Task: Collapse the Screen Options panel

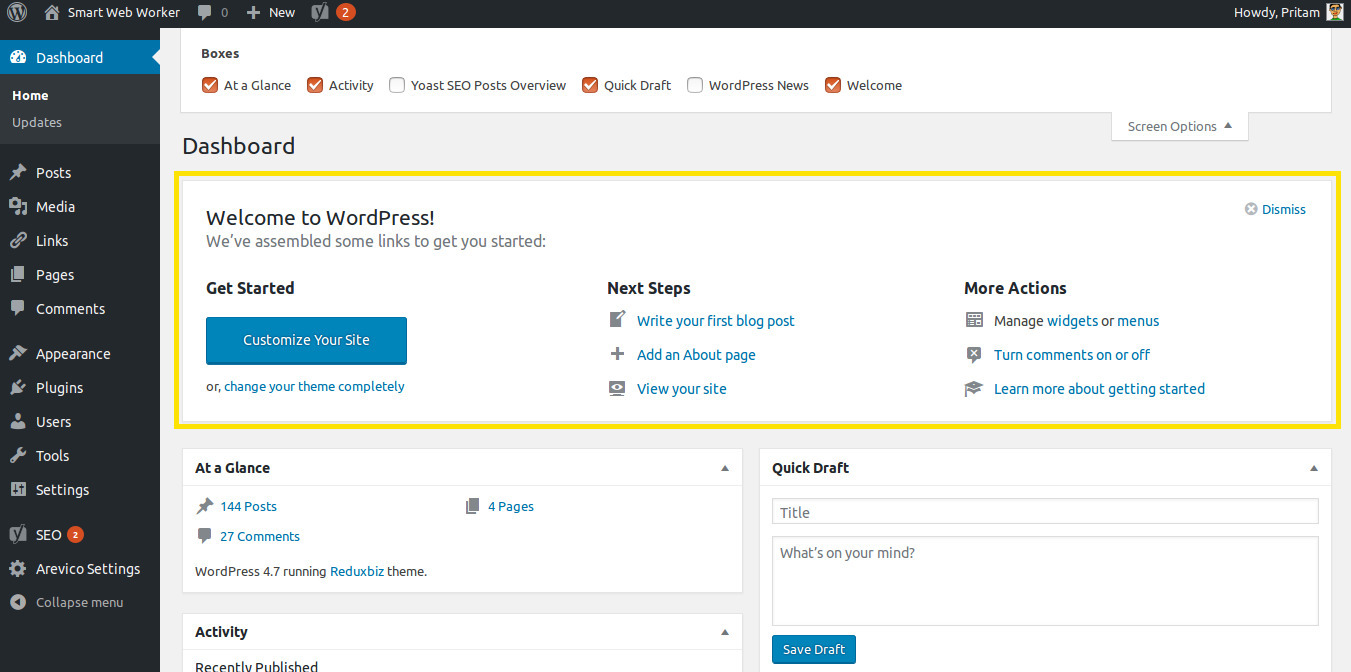Action: click(1180, 126)
